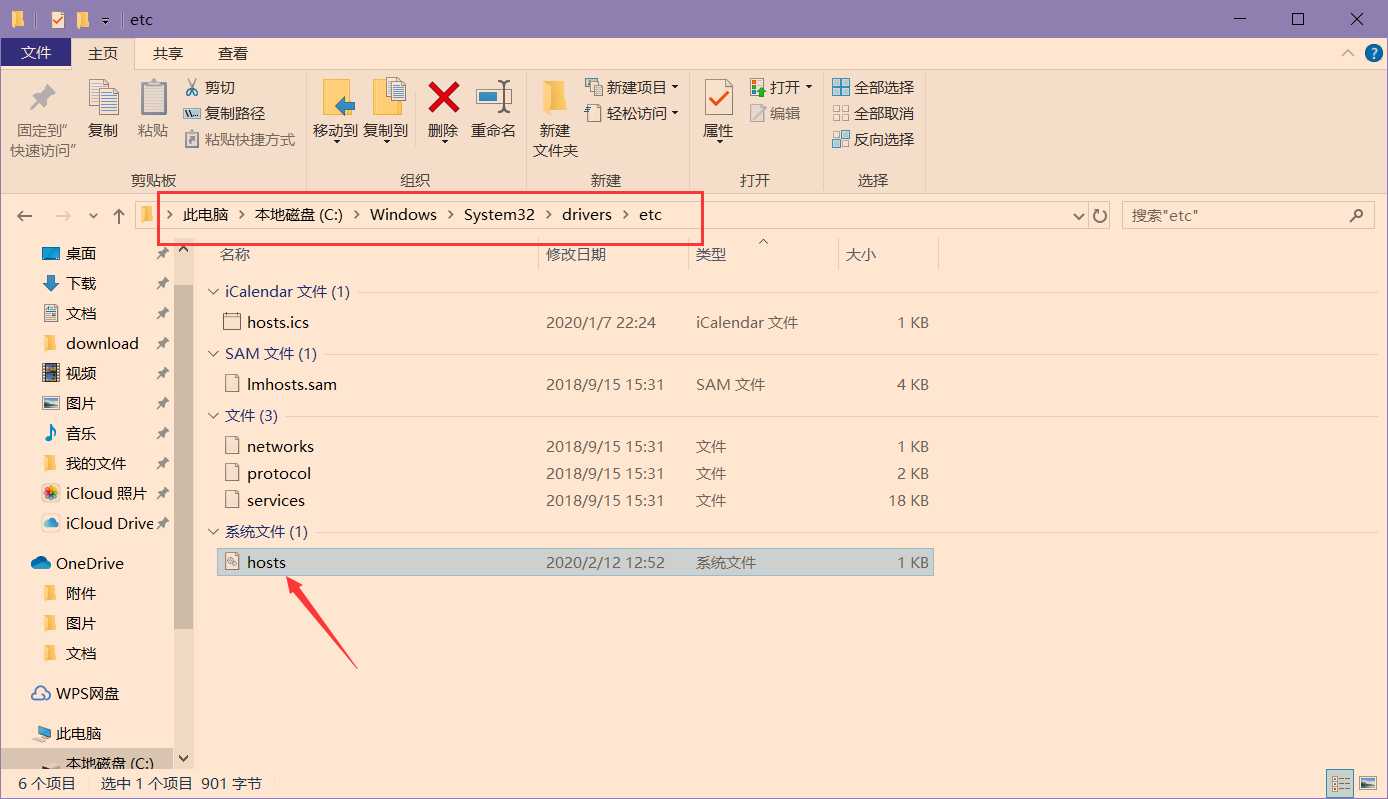This screenshot has height=799, width=1388.
Task: Click the New folder icon in the title bar
Action: click(x=82, y=19)
